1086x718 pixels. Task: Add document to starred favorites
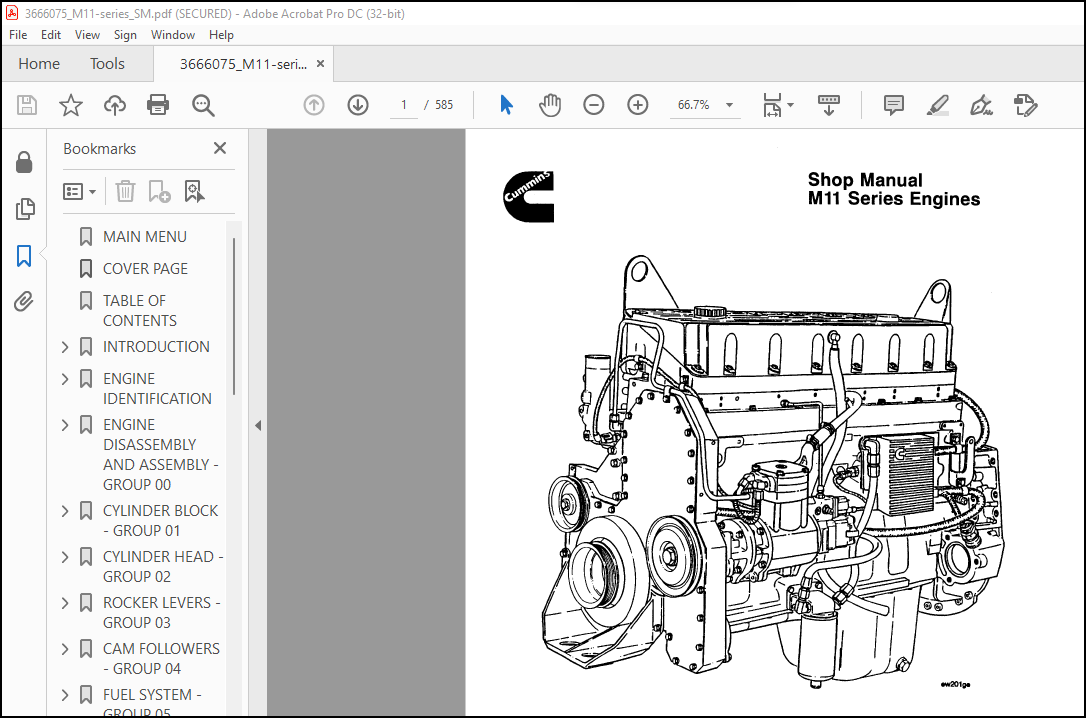coord(71,105)
